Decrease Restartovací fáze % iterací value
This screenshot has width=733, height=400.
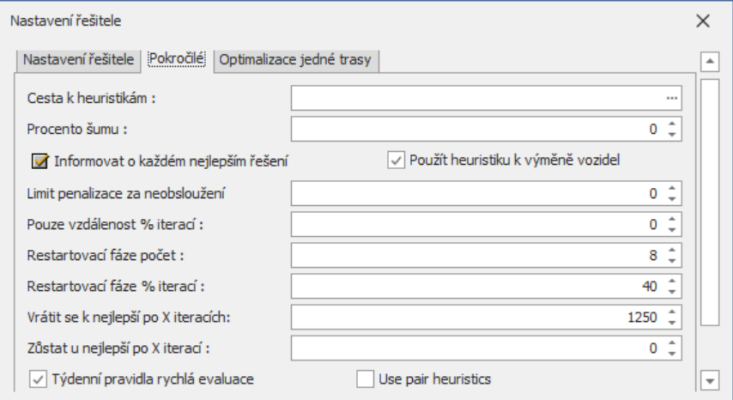[672, 292]
